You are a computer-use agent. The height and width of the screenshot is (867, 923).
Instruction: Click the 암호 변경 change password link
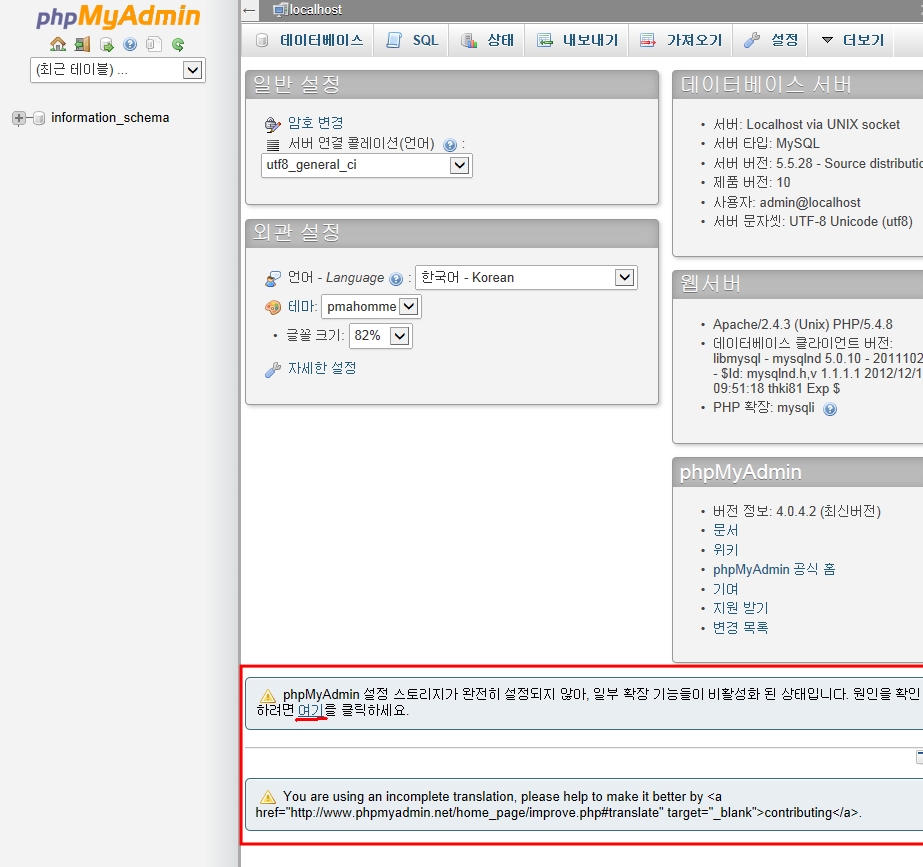pos(316,122)
